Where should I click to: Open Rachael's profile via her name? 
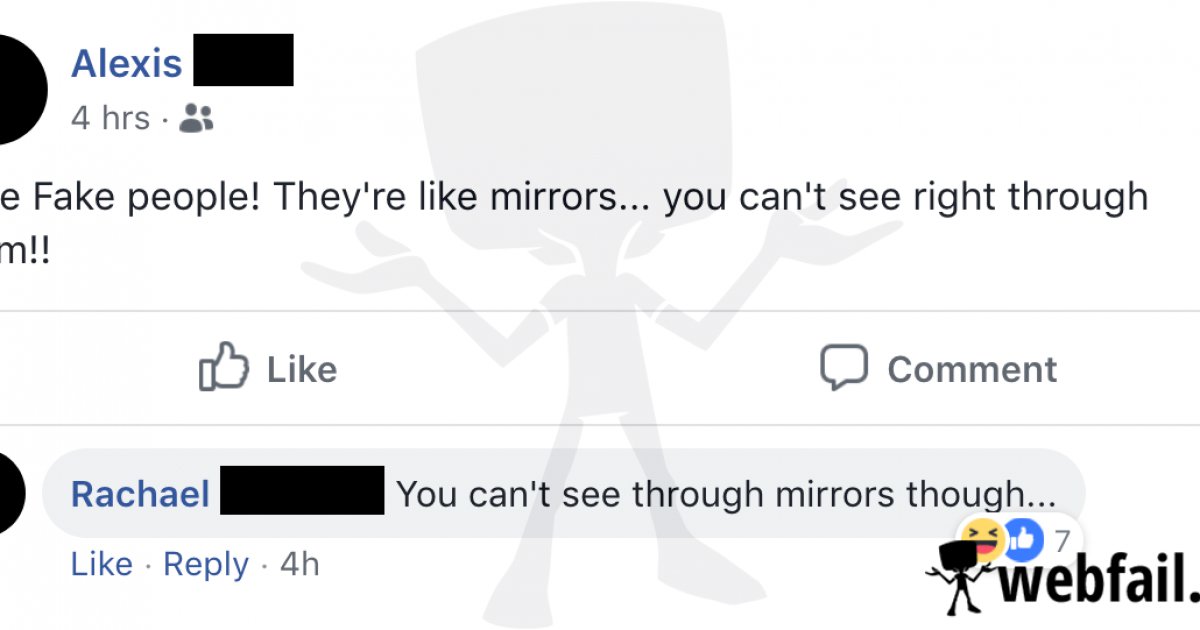pyautogui.click(x=140, y=493)
